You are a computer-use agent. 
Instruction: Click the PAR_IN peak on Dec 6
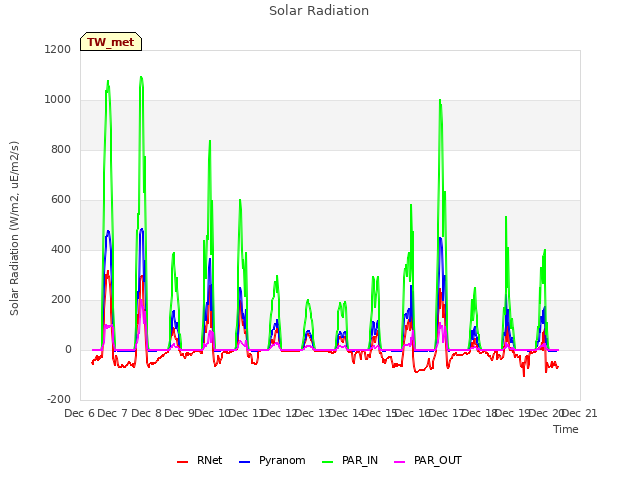click(x=108, y=81)
